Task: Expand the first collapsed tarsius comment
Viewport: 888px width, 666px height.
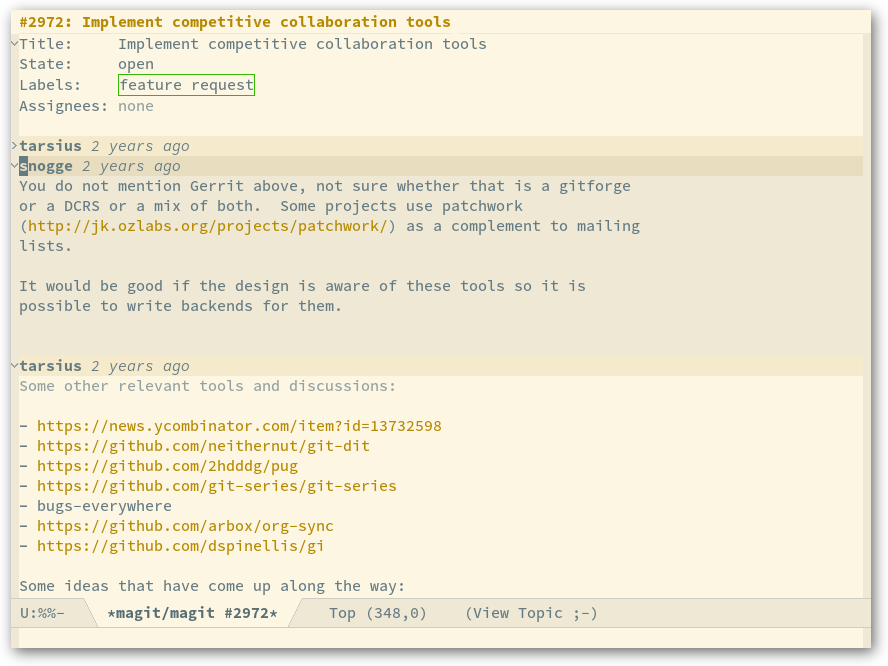Action: 14,146
